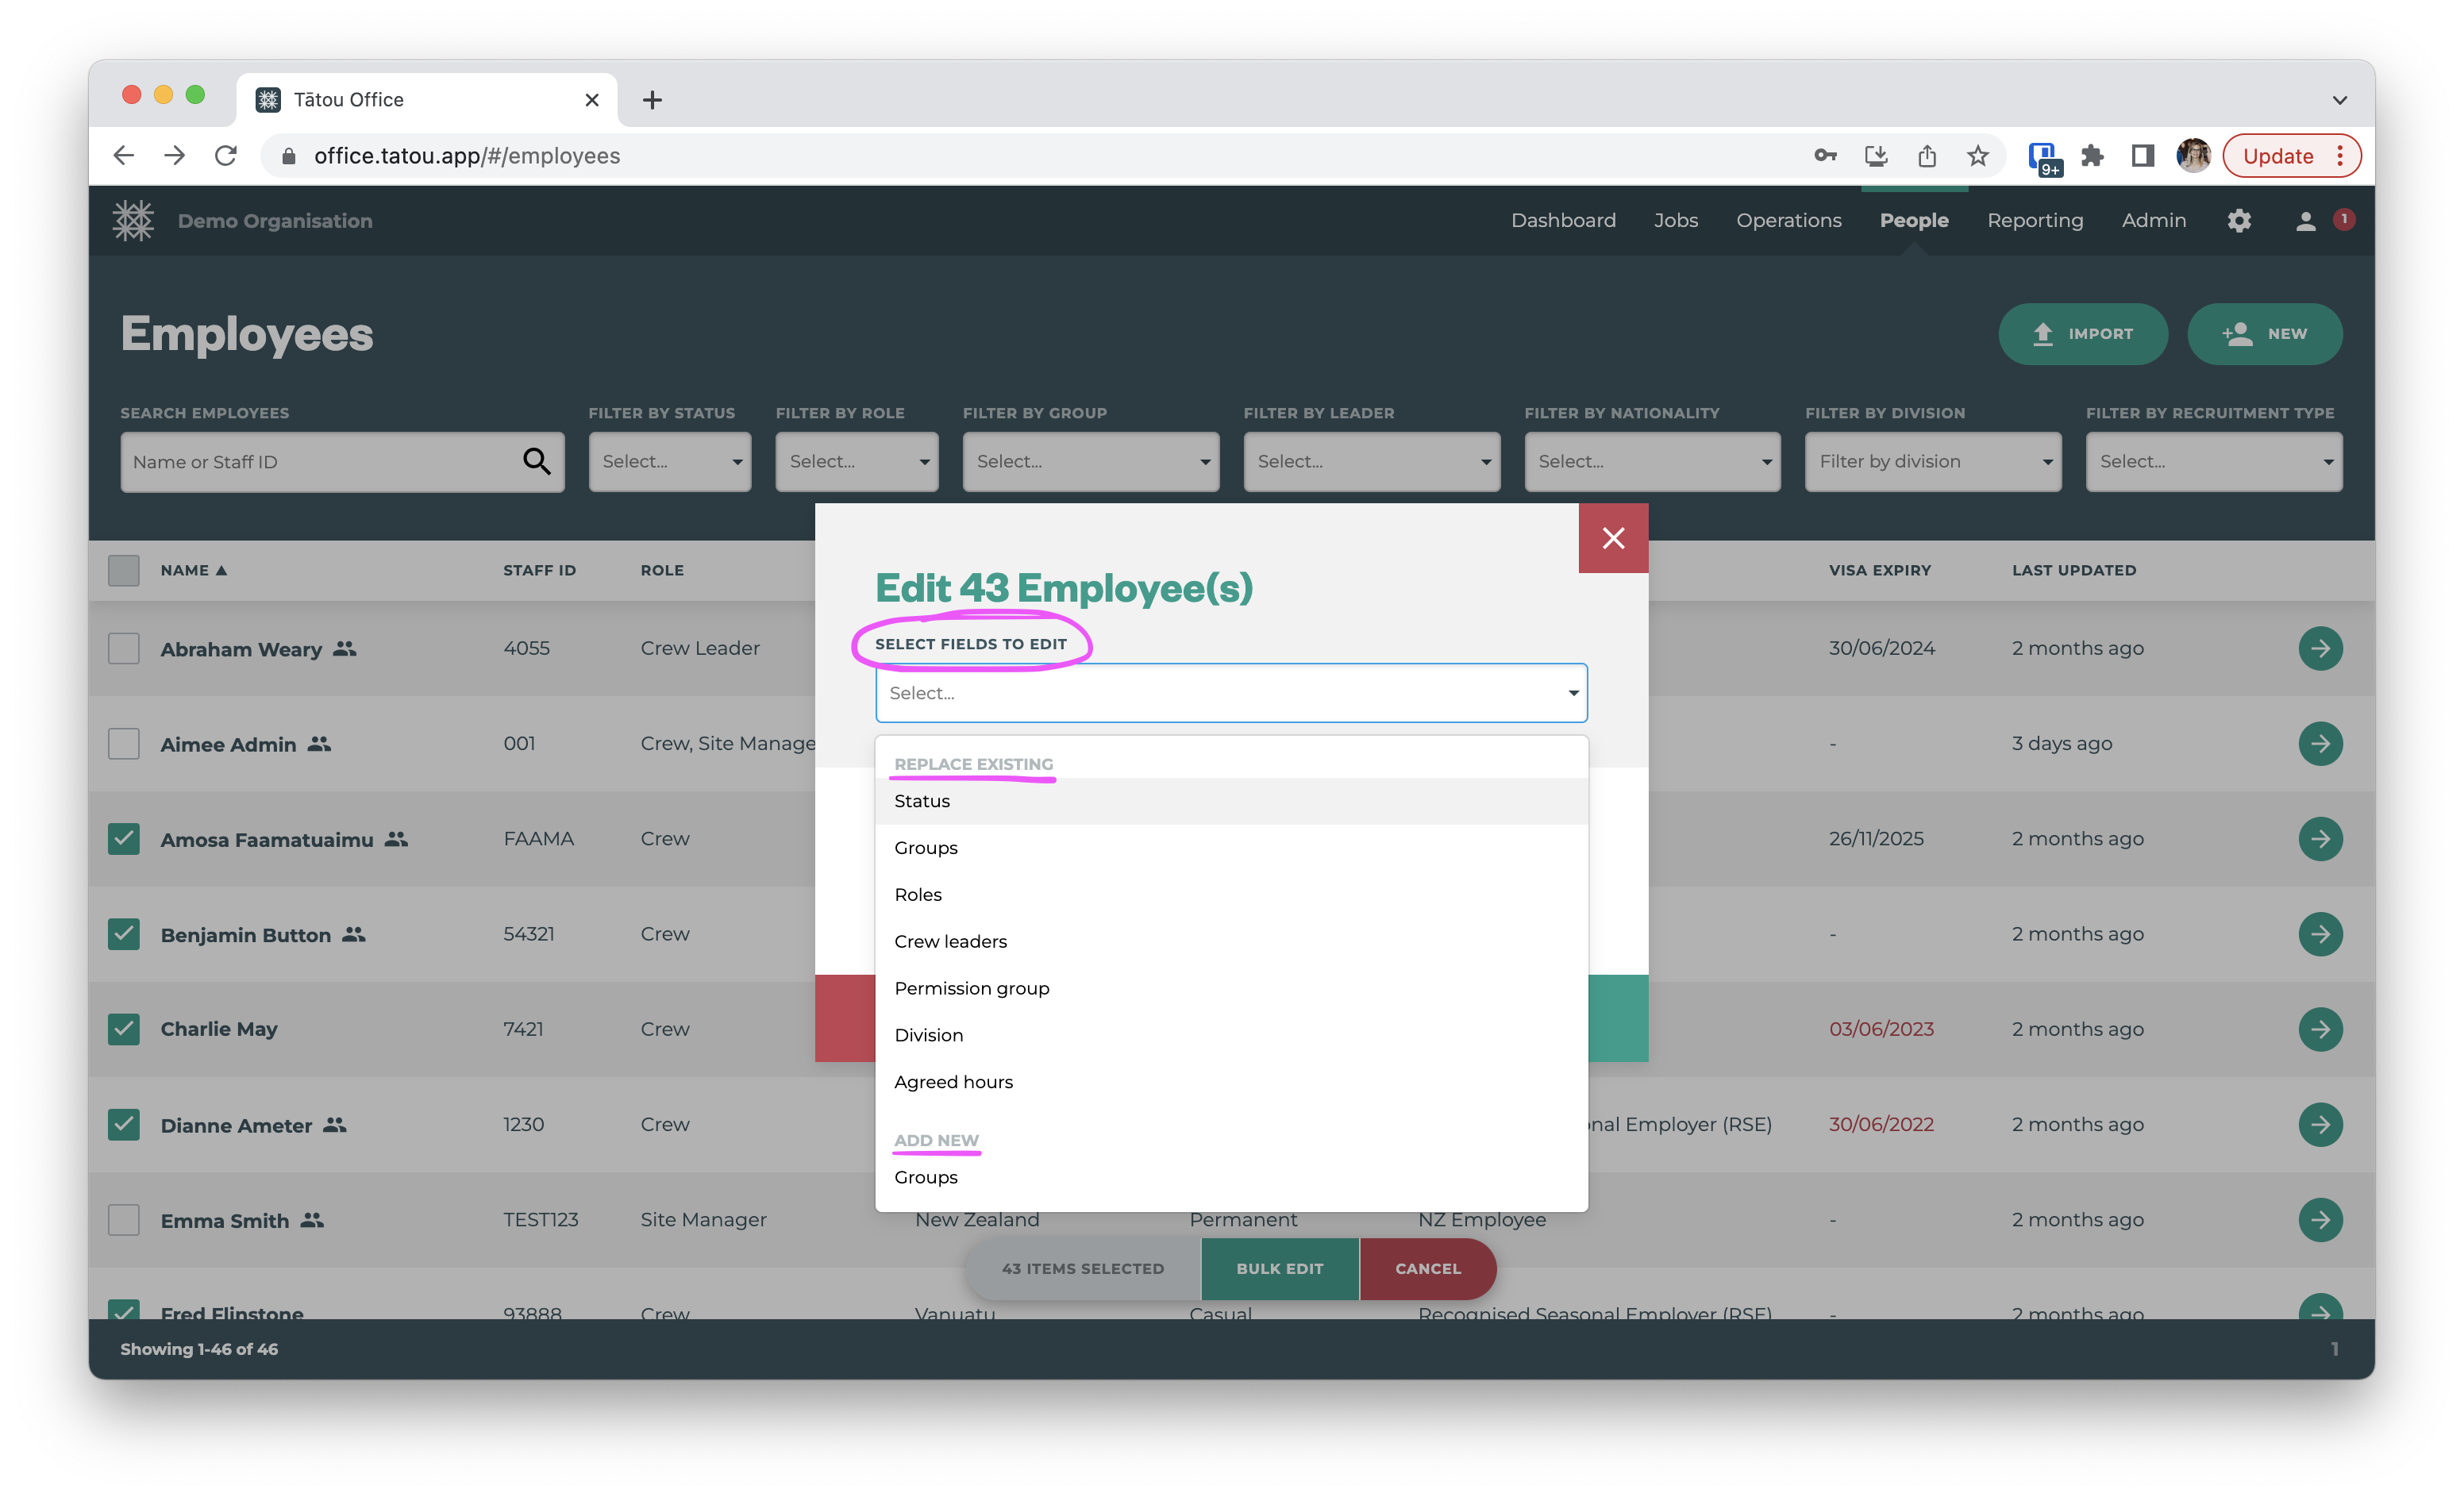The height and width of the screenshot is (1497, 2464).
Task: Open the Filter by Division dropdown
Action: [x=1932, y=461]
